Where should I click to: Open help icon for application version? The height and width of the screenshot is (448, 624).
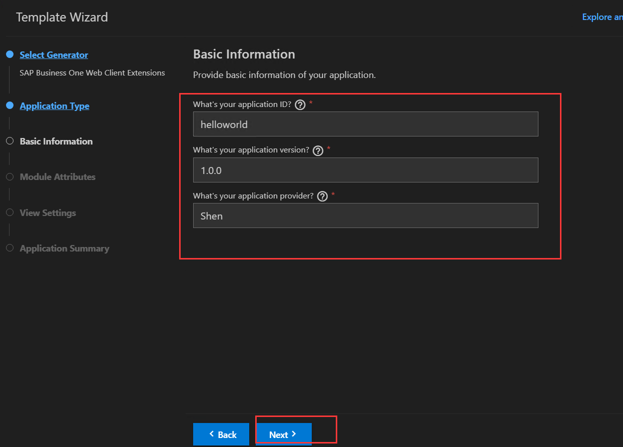click(318, 151)
